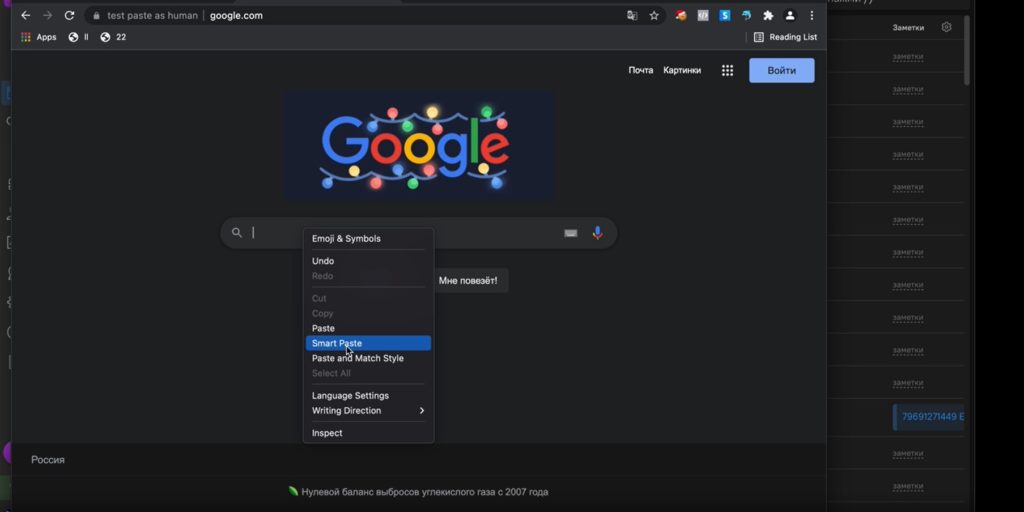Choose Smart Paste from the context menu
1024x512 pixels.
[368, 343]
